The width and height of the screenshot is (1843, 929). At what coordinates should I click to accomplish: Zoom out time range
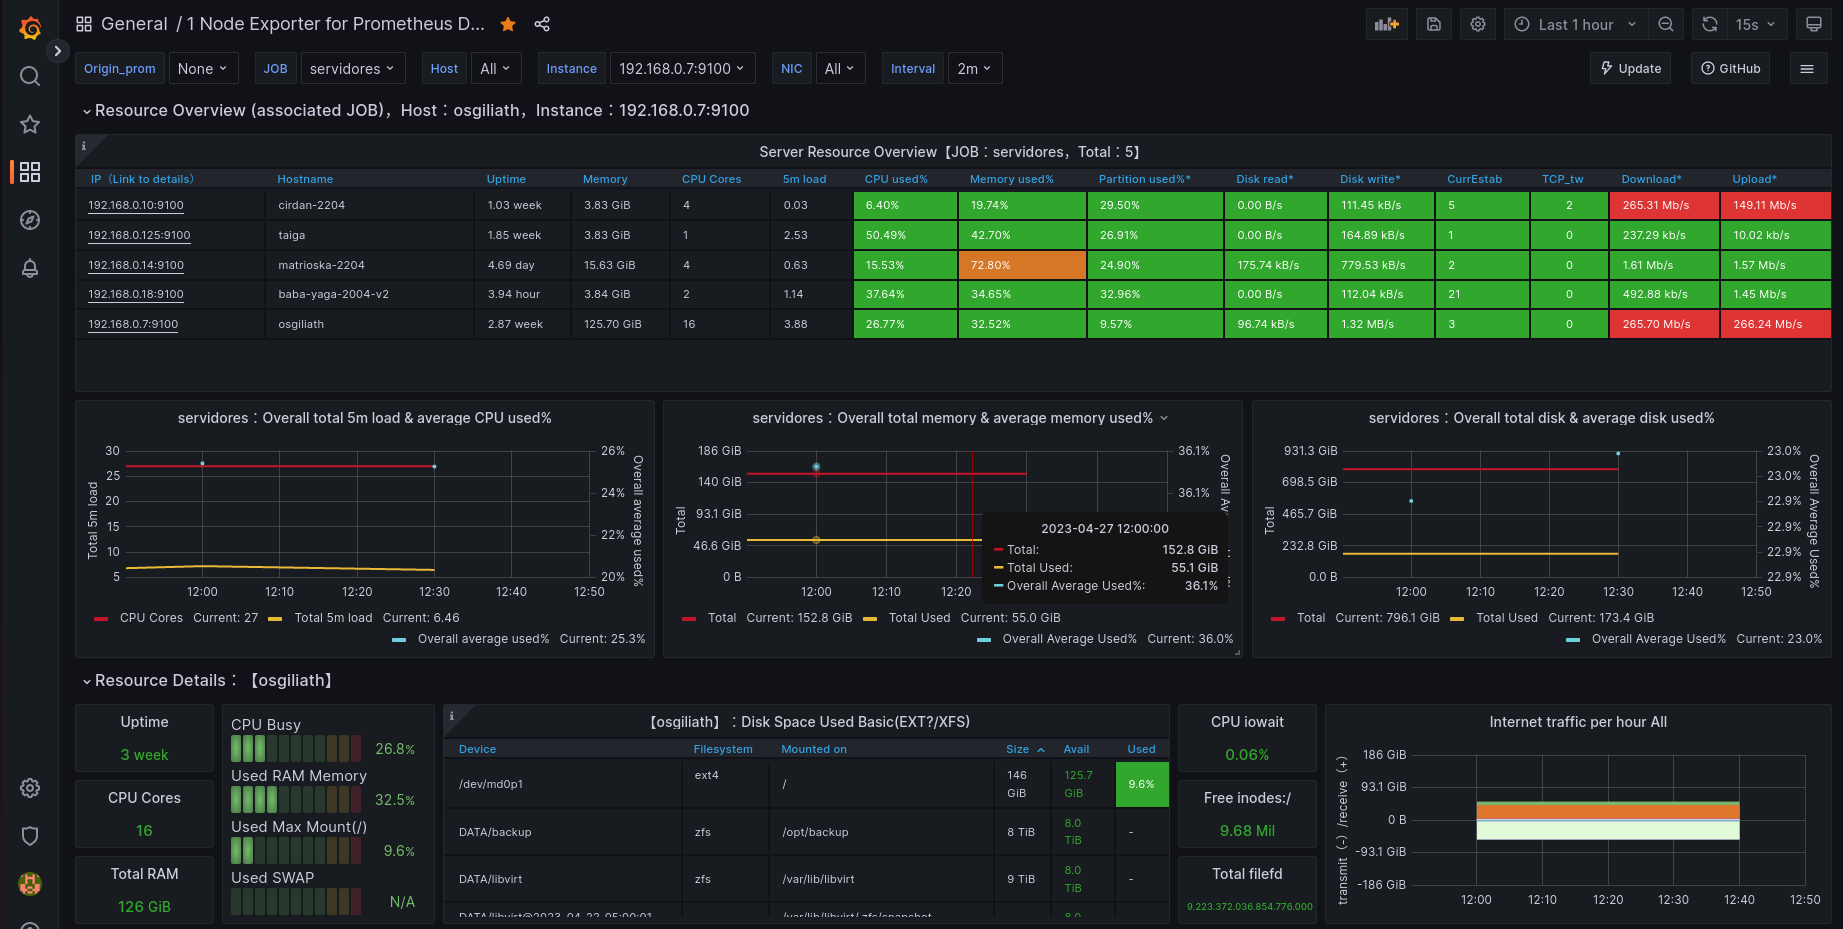[x=1666, y=24]
